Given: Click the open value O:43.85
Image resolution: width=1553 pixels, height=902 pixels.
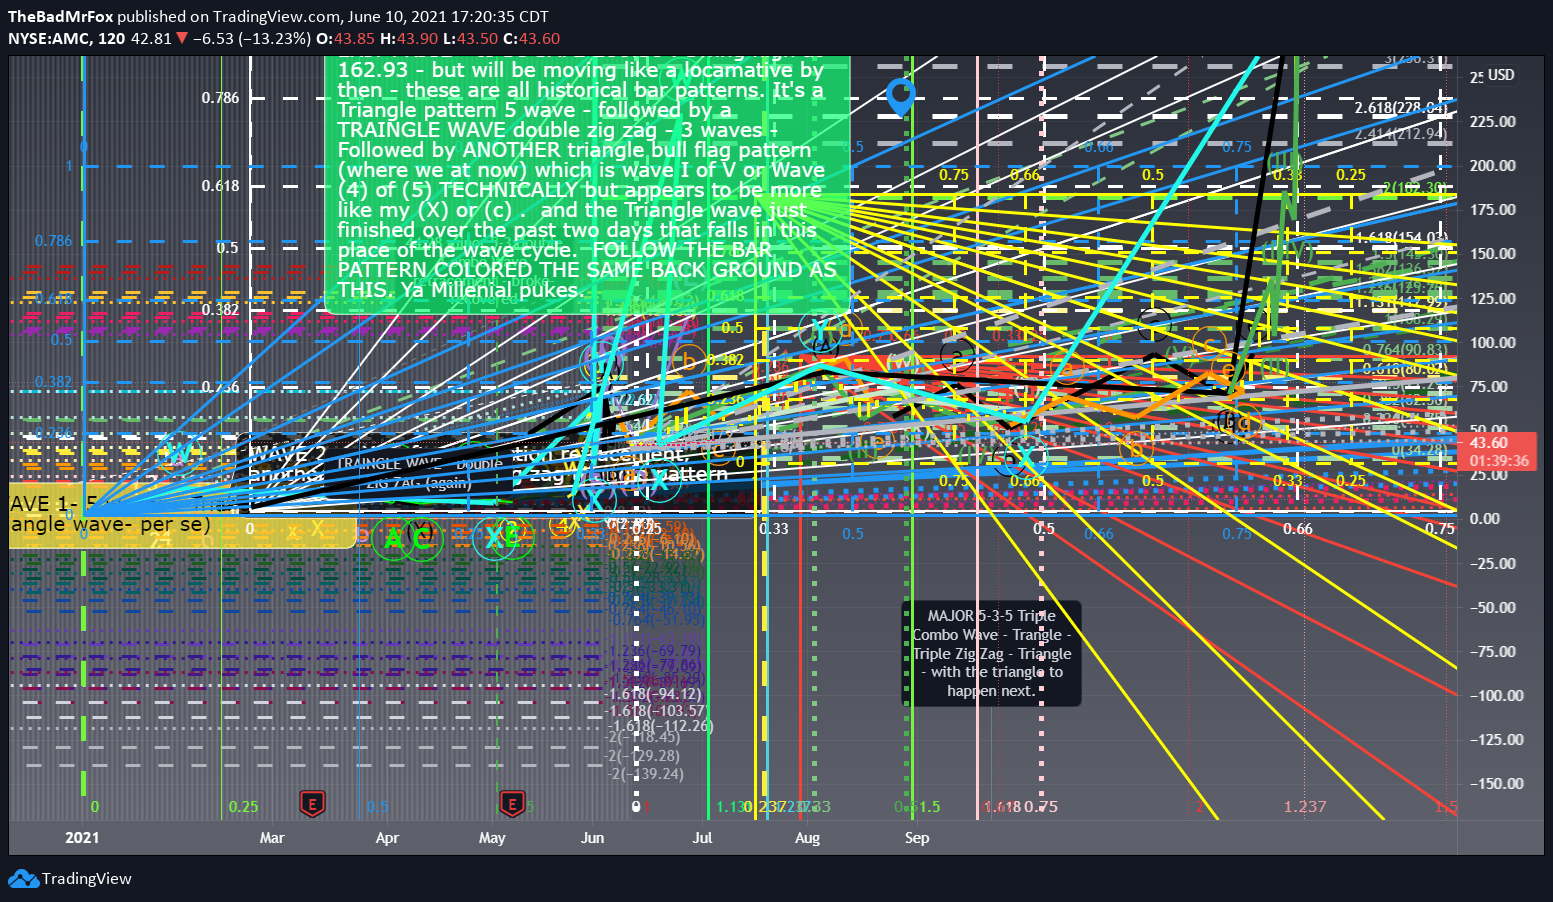Looking at the screenshot, I should (346, 39).
